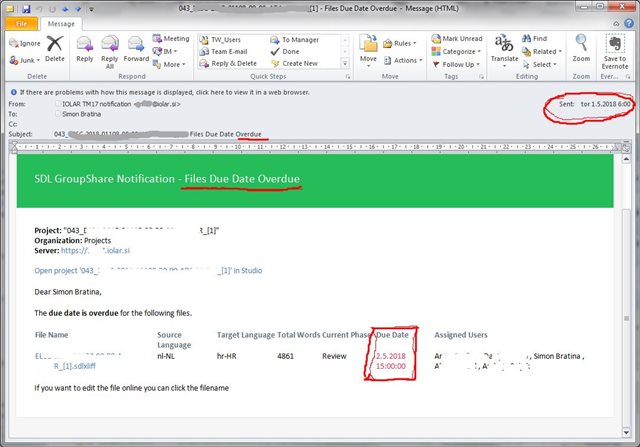This screenshot has height=447, width=640.
Task: Click the Review phase cell
Action: pos(334,356)
